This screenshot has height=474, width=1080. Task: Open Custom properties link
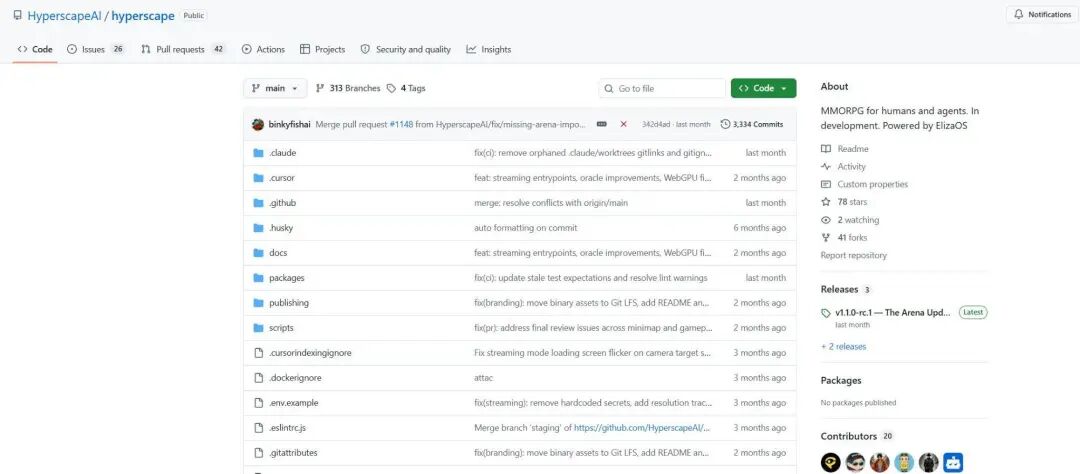pyautogui.click(x=864, y=185)
